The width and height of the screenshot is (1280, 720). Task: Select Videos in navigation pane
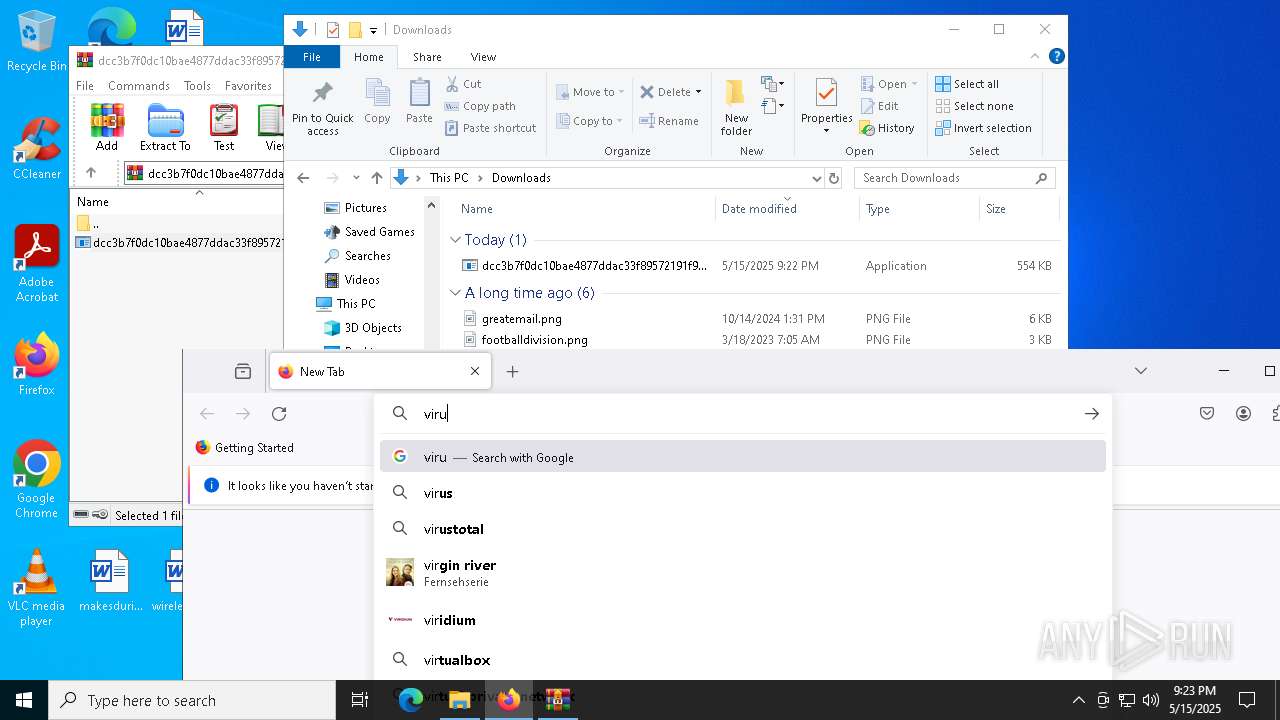pos(362,280)
